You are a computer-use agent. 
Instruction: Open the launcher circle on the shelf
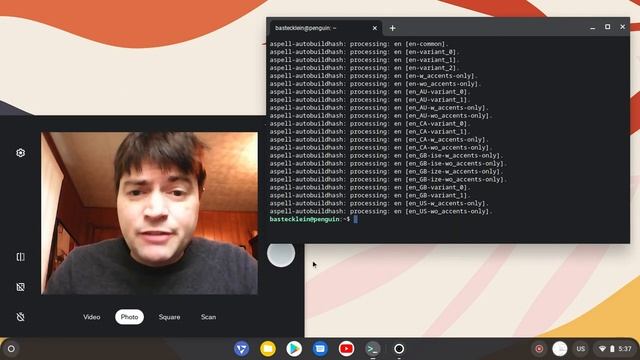[11, 349]
